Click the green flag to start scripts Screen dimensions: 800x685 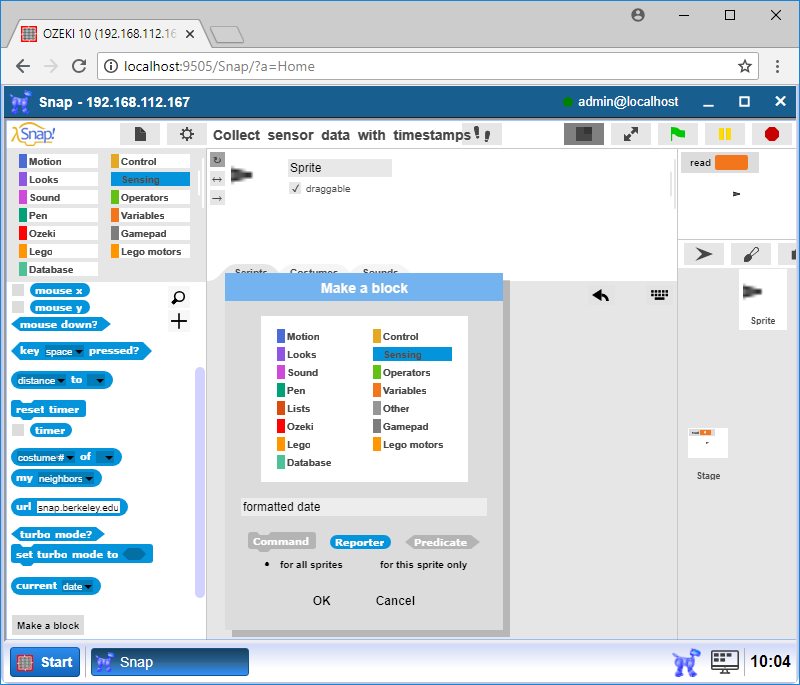[x=678, y=134]
